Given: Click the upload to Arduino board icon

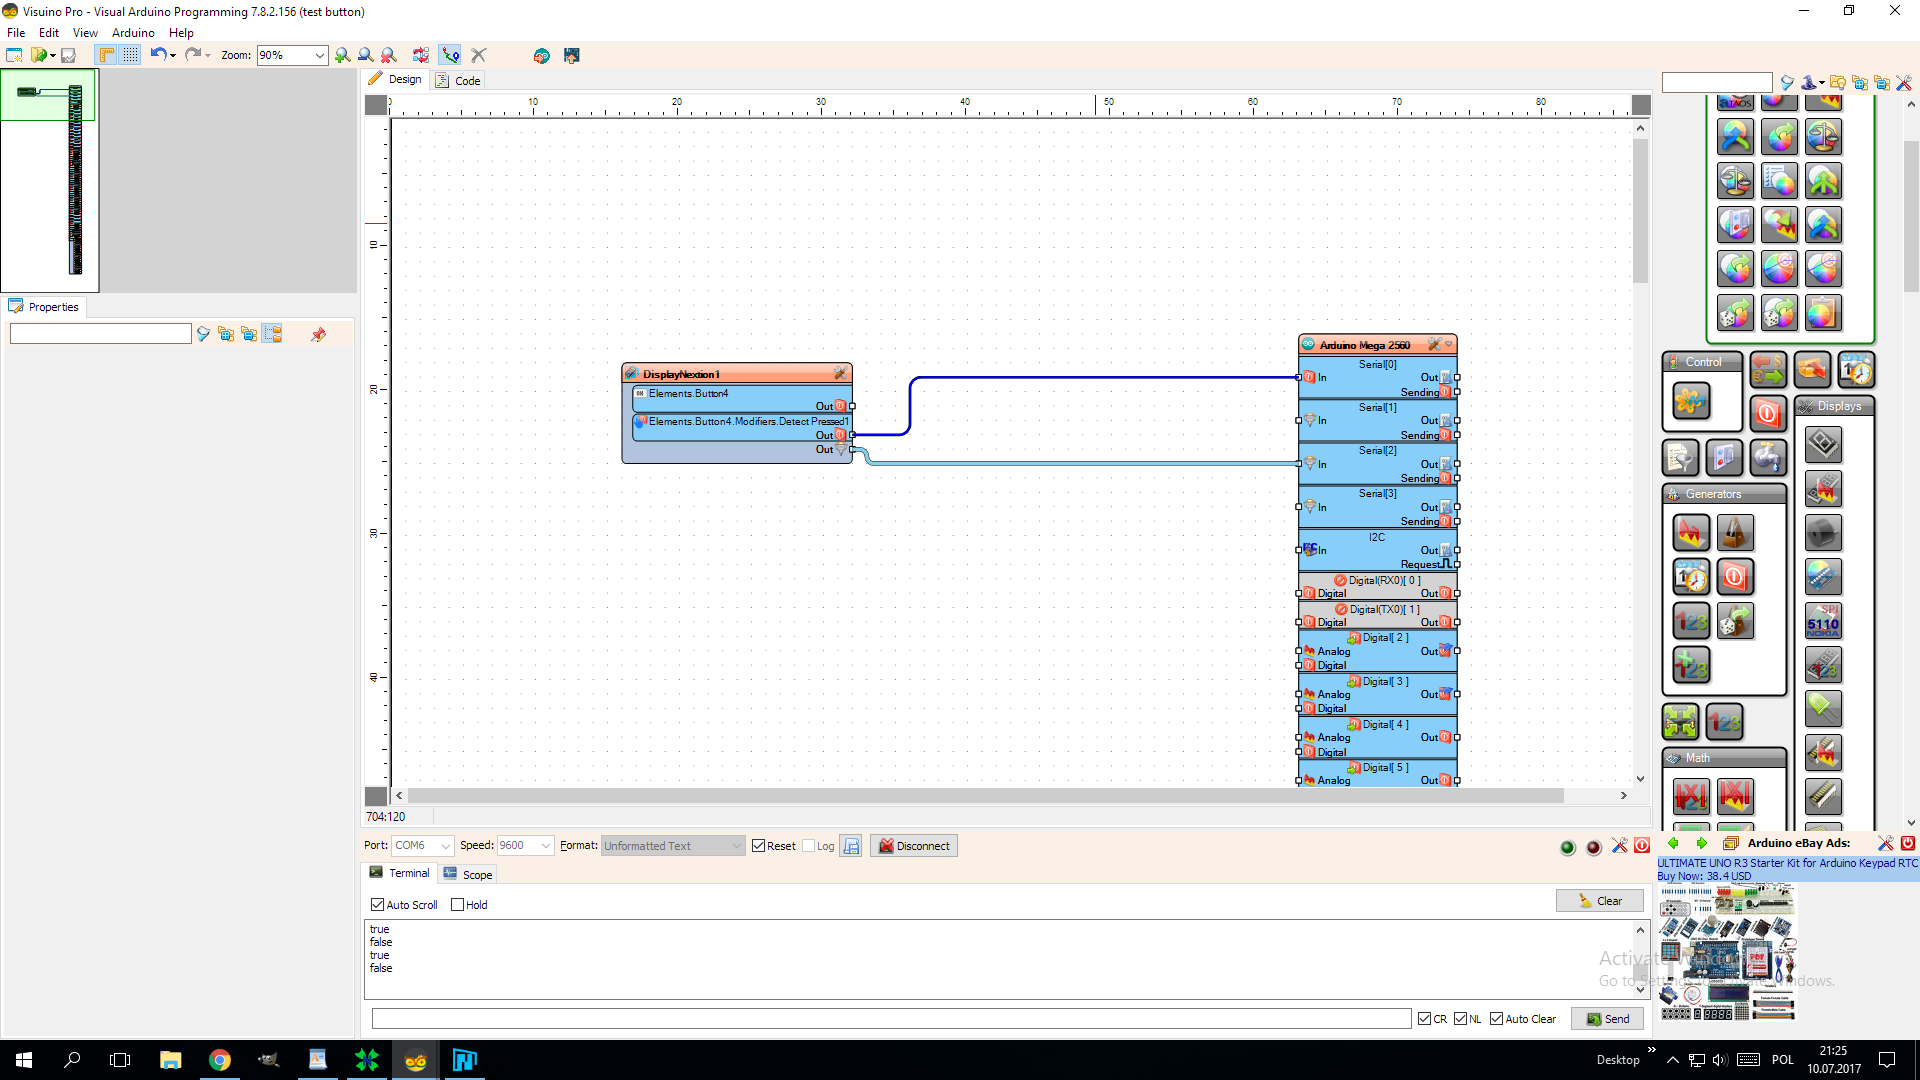Looking at the screenshot, I should point(572,56).
